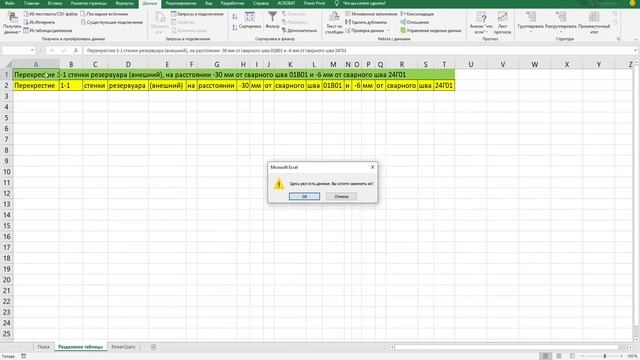Click the From Web (Из Интернета) icon
Viewport: 640px width, 360px height.
tap(26, 22)
